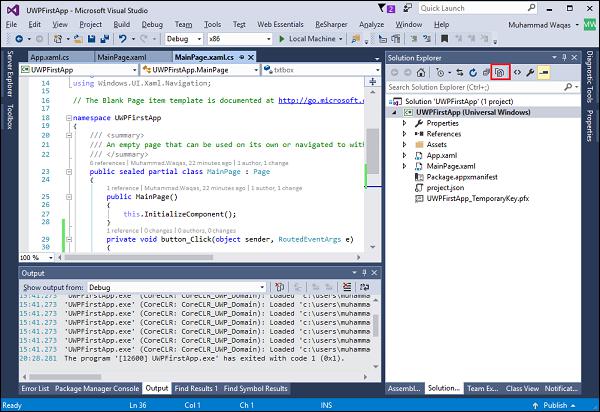The image size is (600, 412).
Task: Open Properties wrench in Solution Explorer toolbar
Action: point(531,73)
